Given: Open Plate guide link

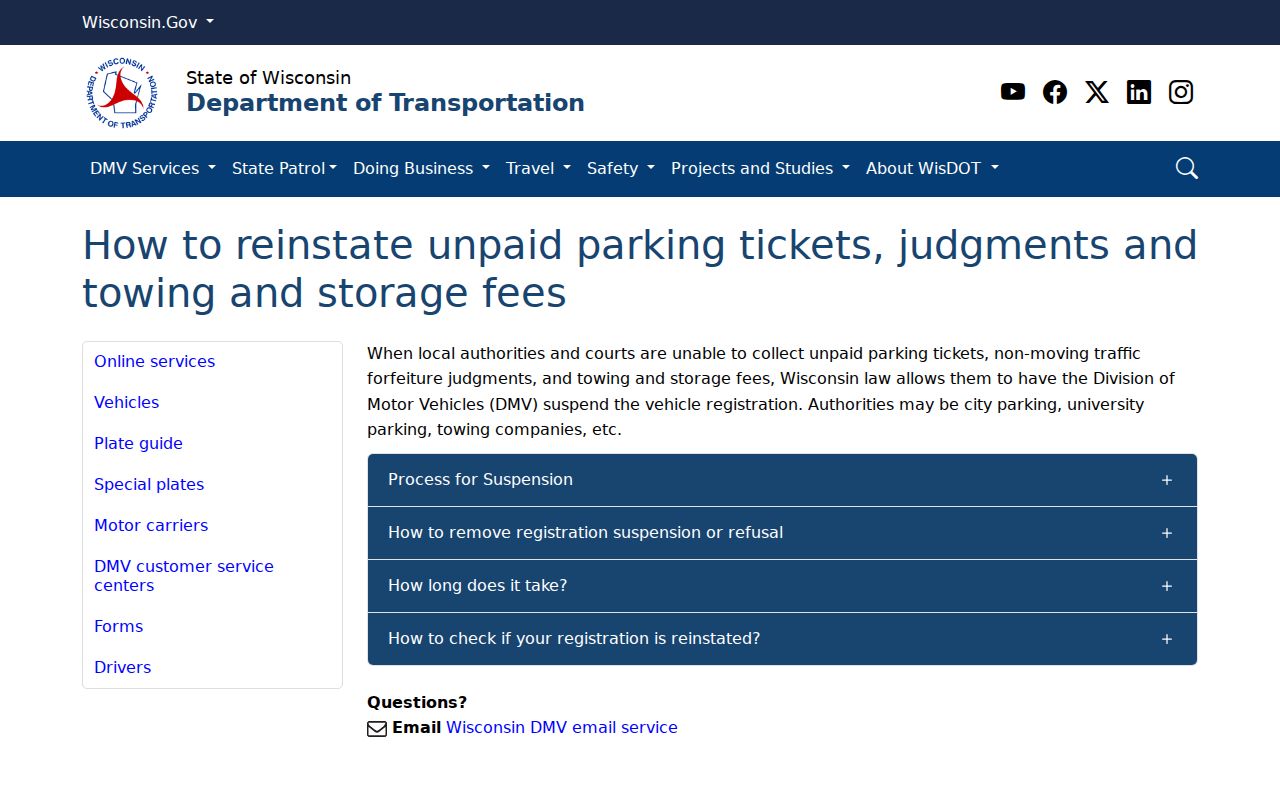Looking at the screenshot, I should (138, 444).
